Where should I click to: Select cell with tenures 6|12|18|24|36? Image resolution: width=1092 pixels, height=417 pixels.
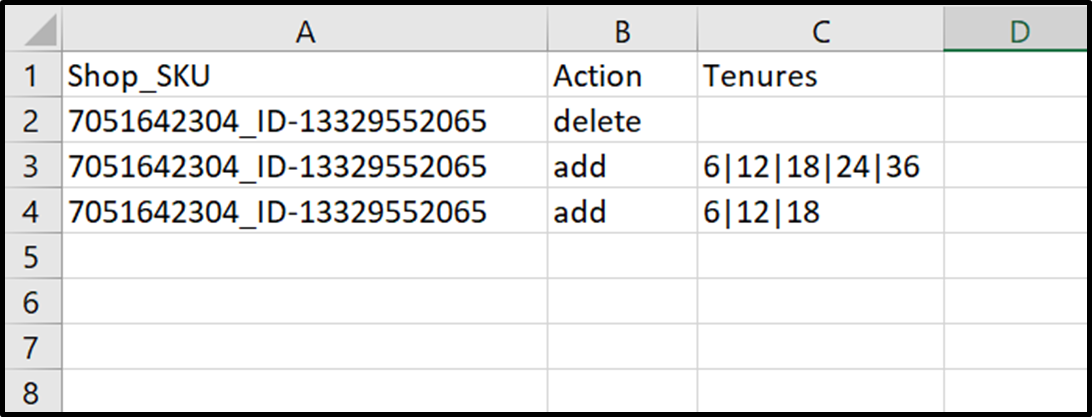[x=820, y=167]
